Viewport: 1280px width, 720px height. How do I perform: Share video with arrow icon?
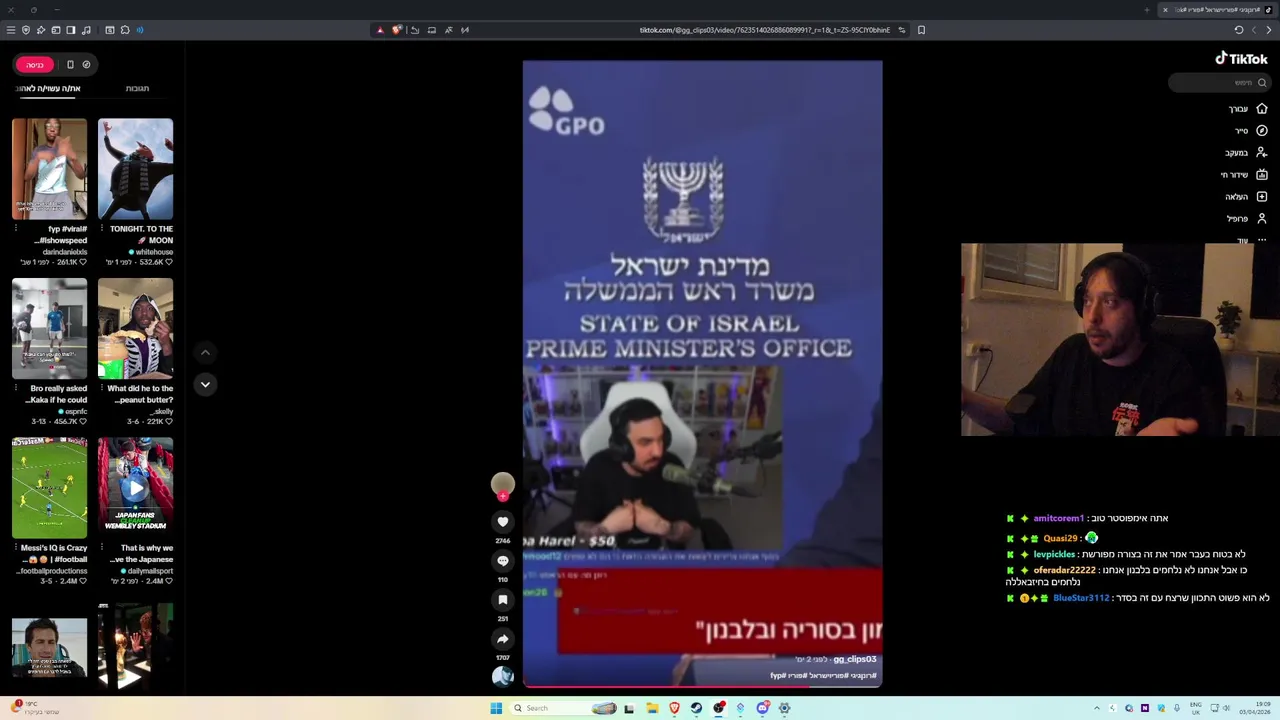(x=503, y=639)
